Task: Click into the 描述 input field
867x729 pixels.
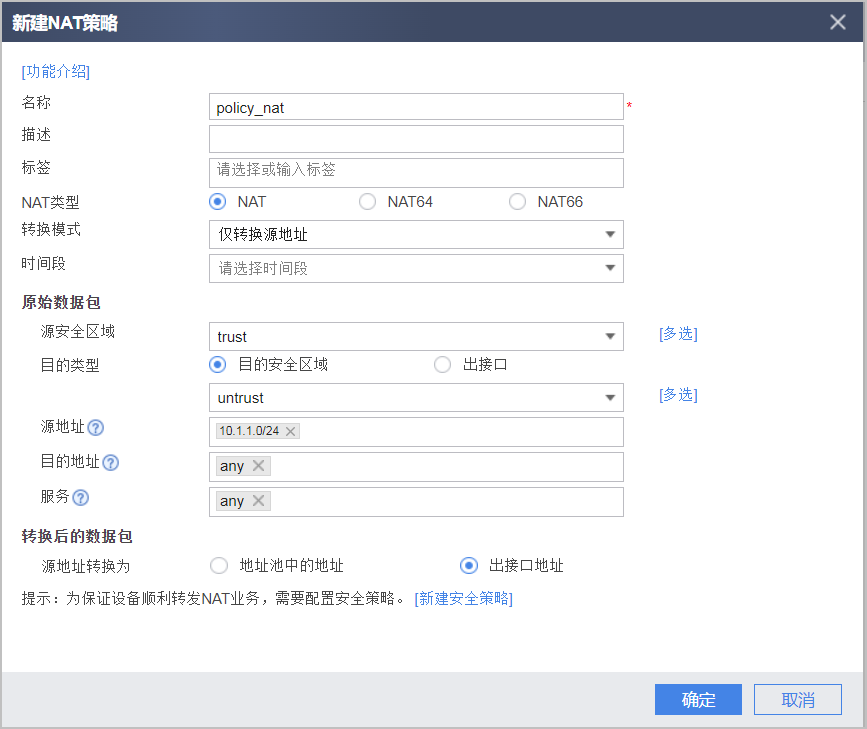Action: click(x=416, y=139)
